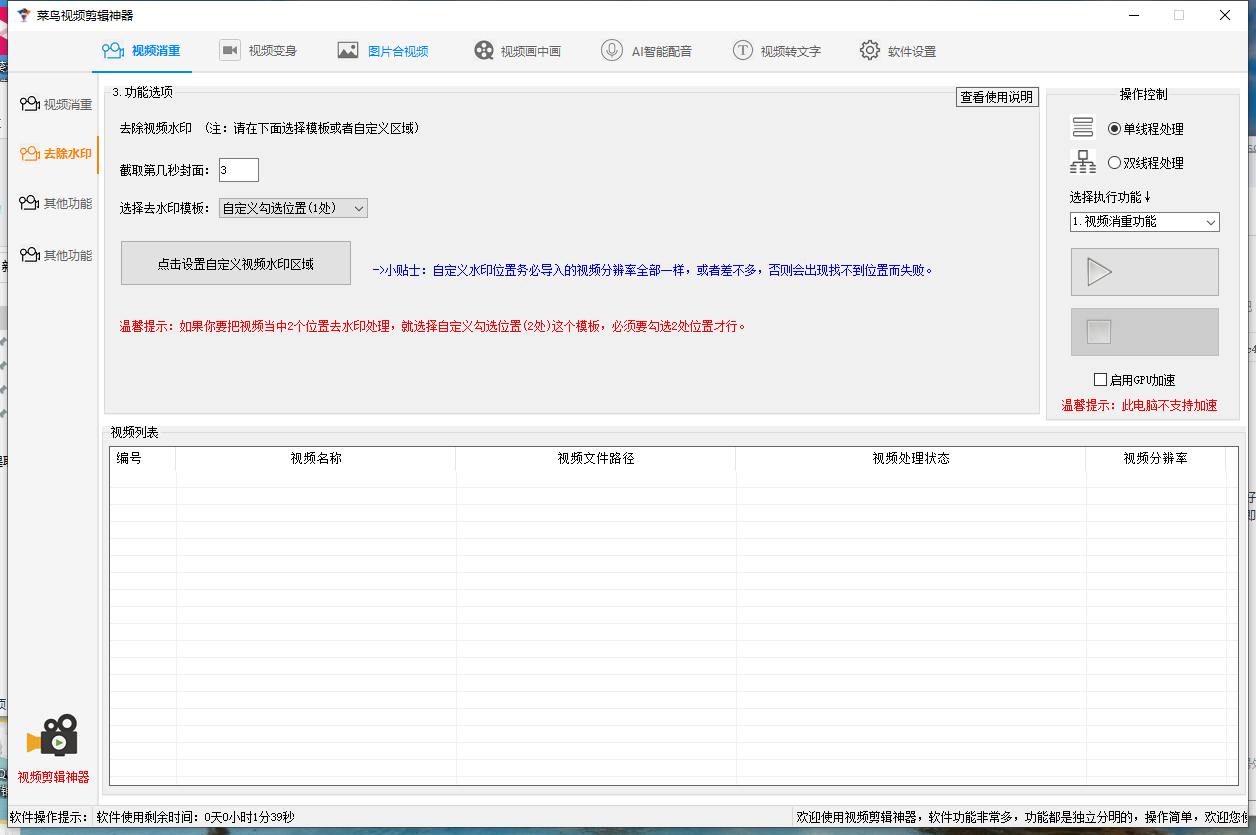
Task: Click the 软件设置 gear icon
Action: tap(870, 51)
